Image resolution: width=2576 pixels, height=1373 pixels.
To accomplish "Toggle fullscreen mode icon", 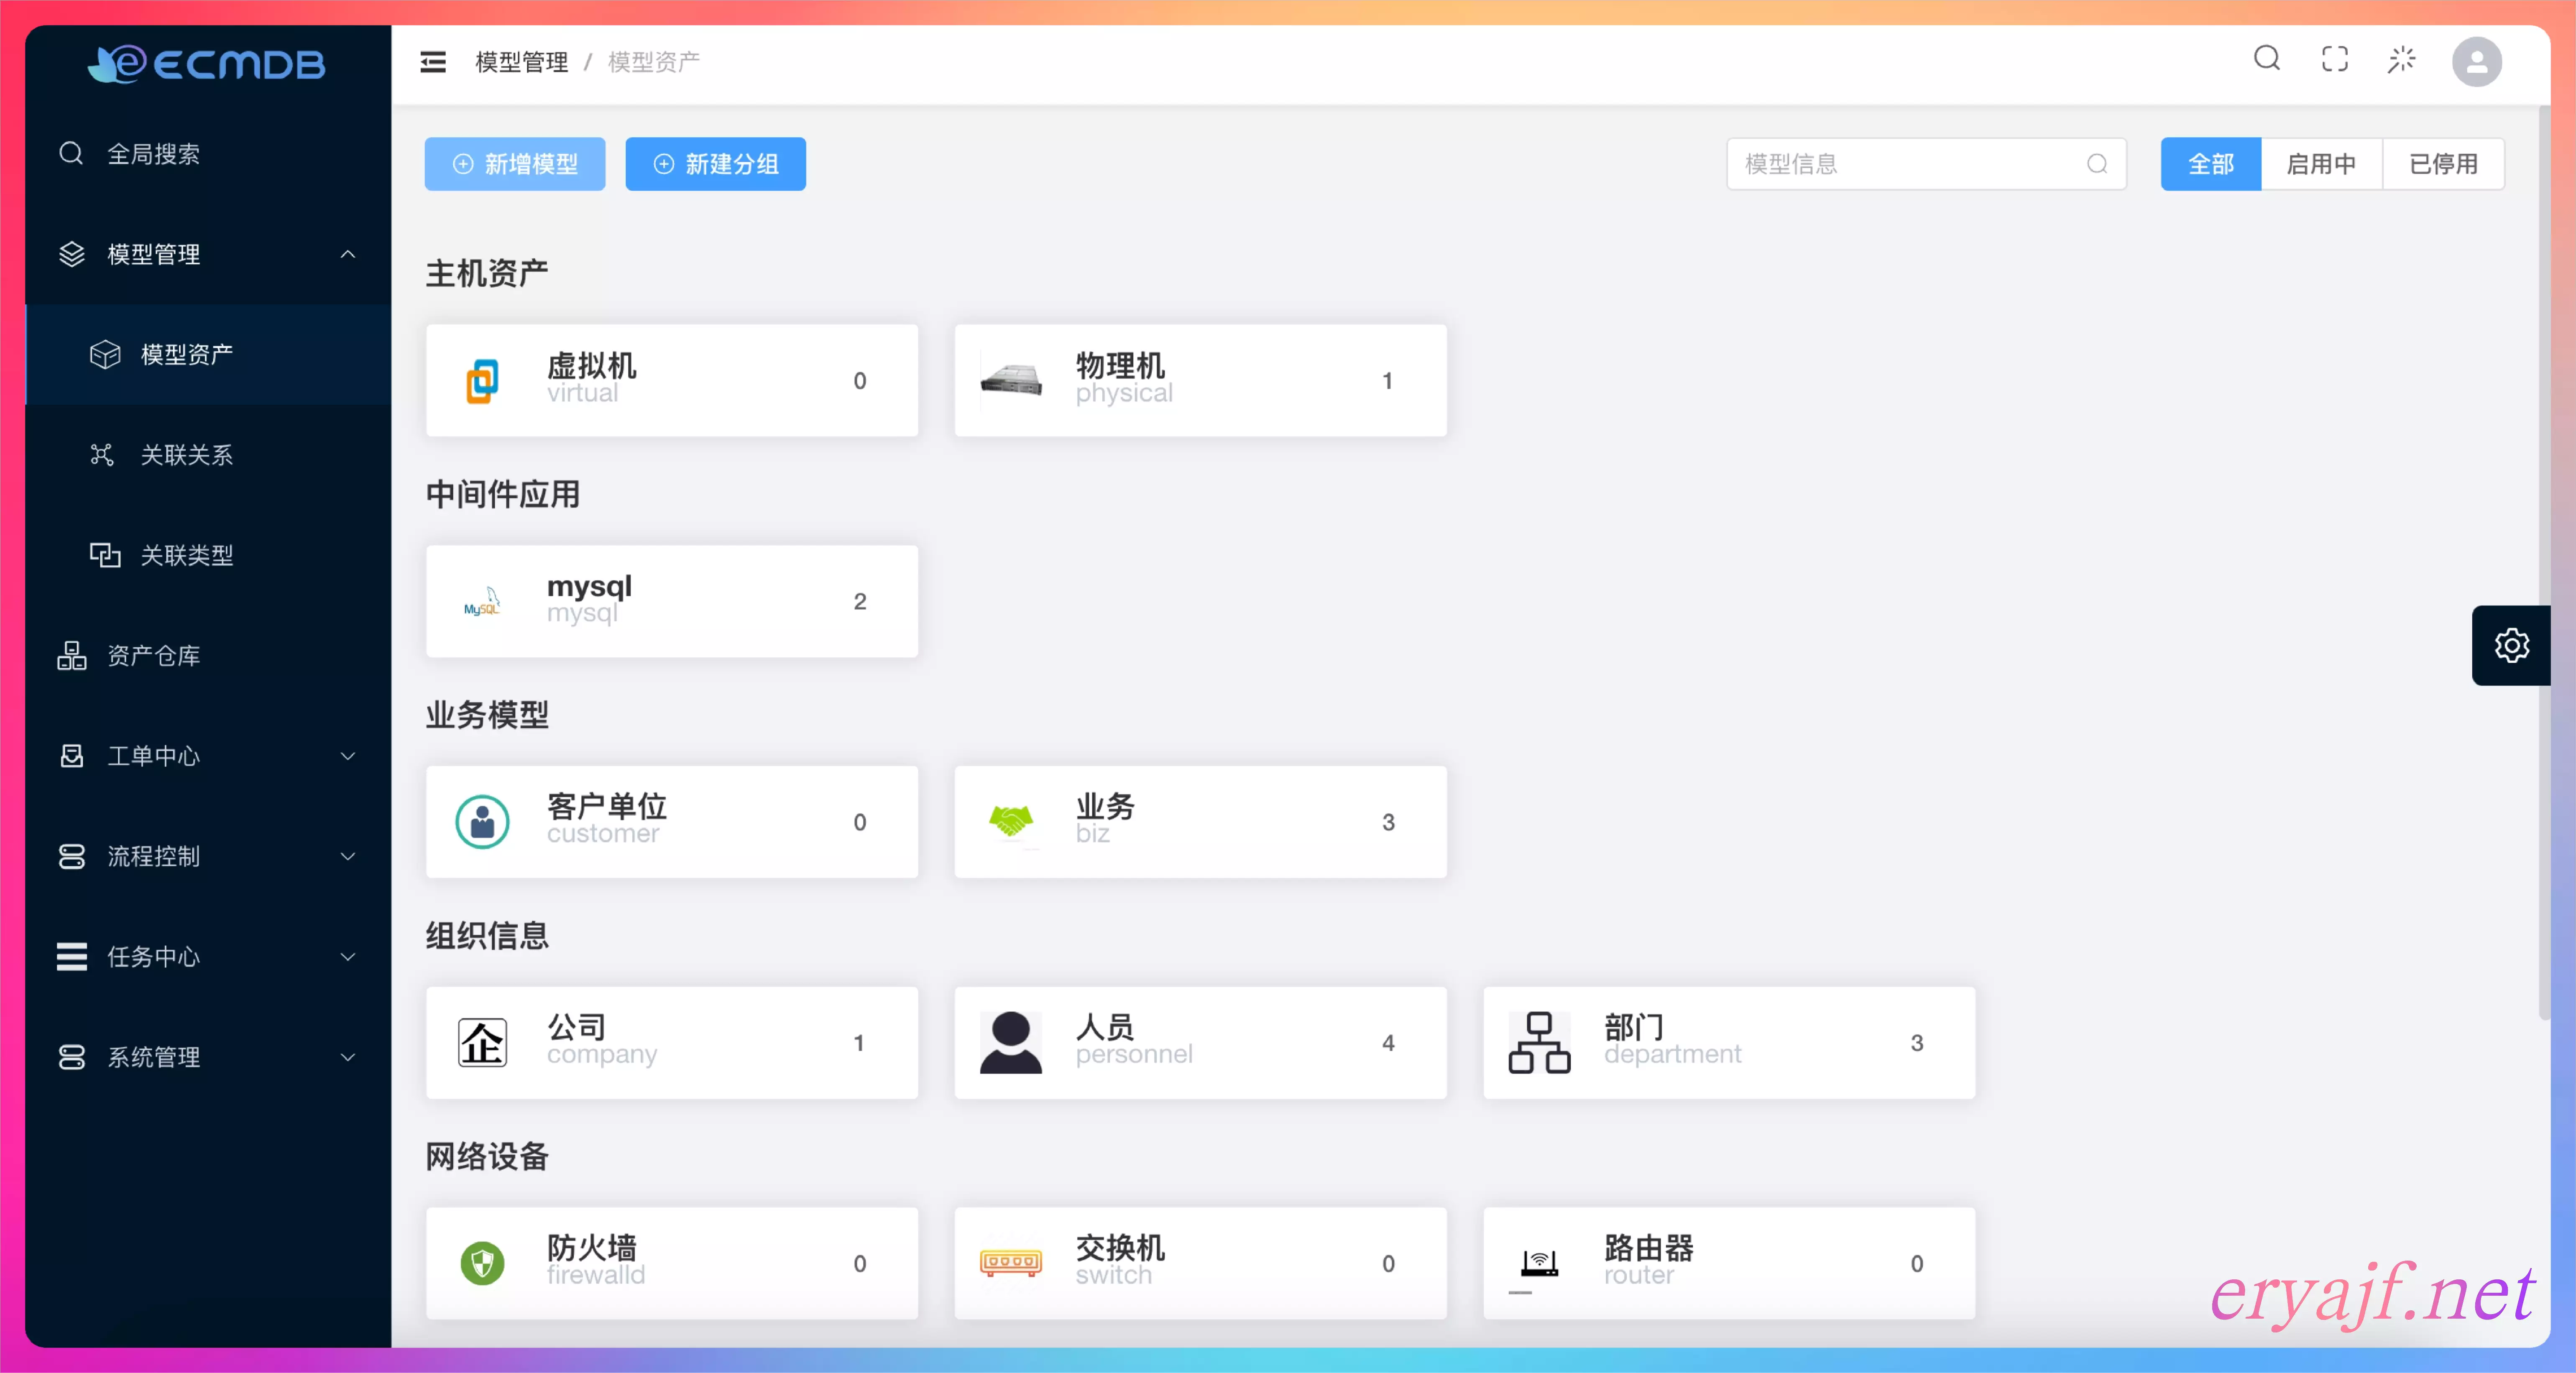I will pos(2335,59).
